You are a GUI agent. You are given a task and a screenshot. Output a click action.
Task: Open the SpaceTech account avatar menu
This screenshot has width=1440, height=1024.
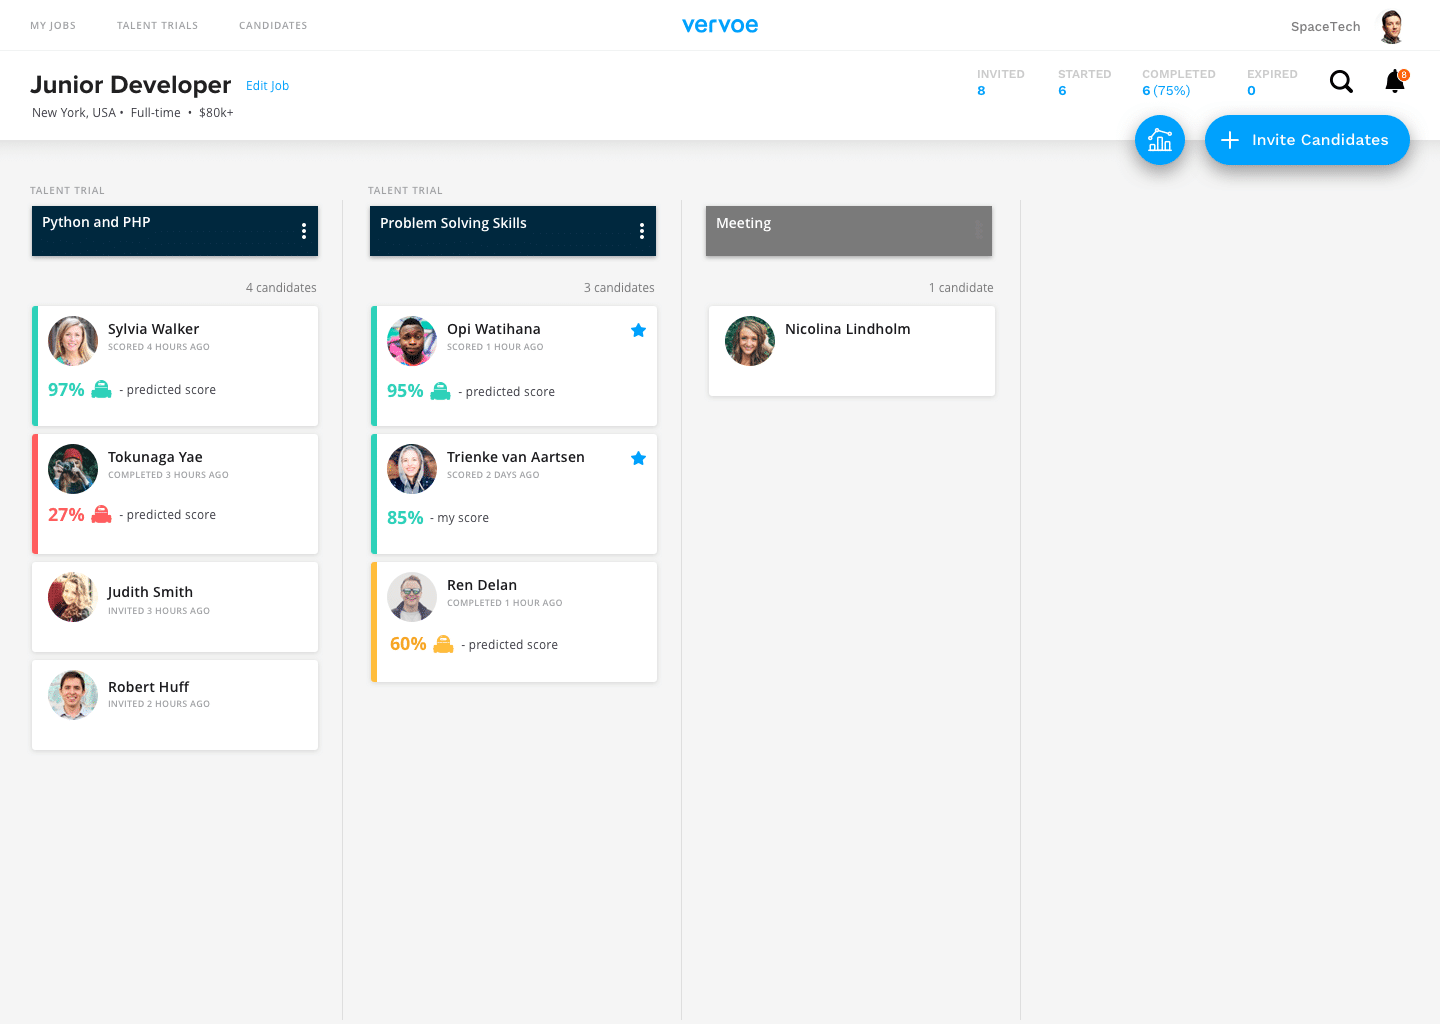pyautogui.click(x=1391, y=26)
